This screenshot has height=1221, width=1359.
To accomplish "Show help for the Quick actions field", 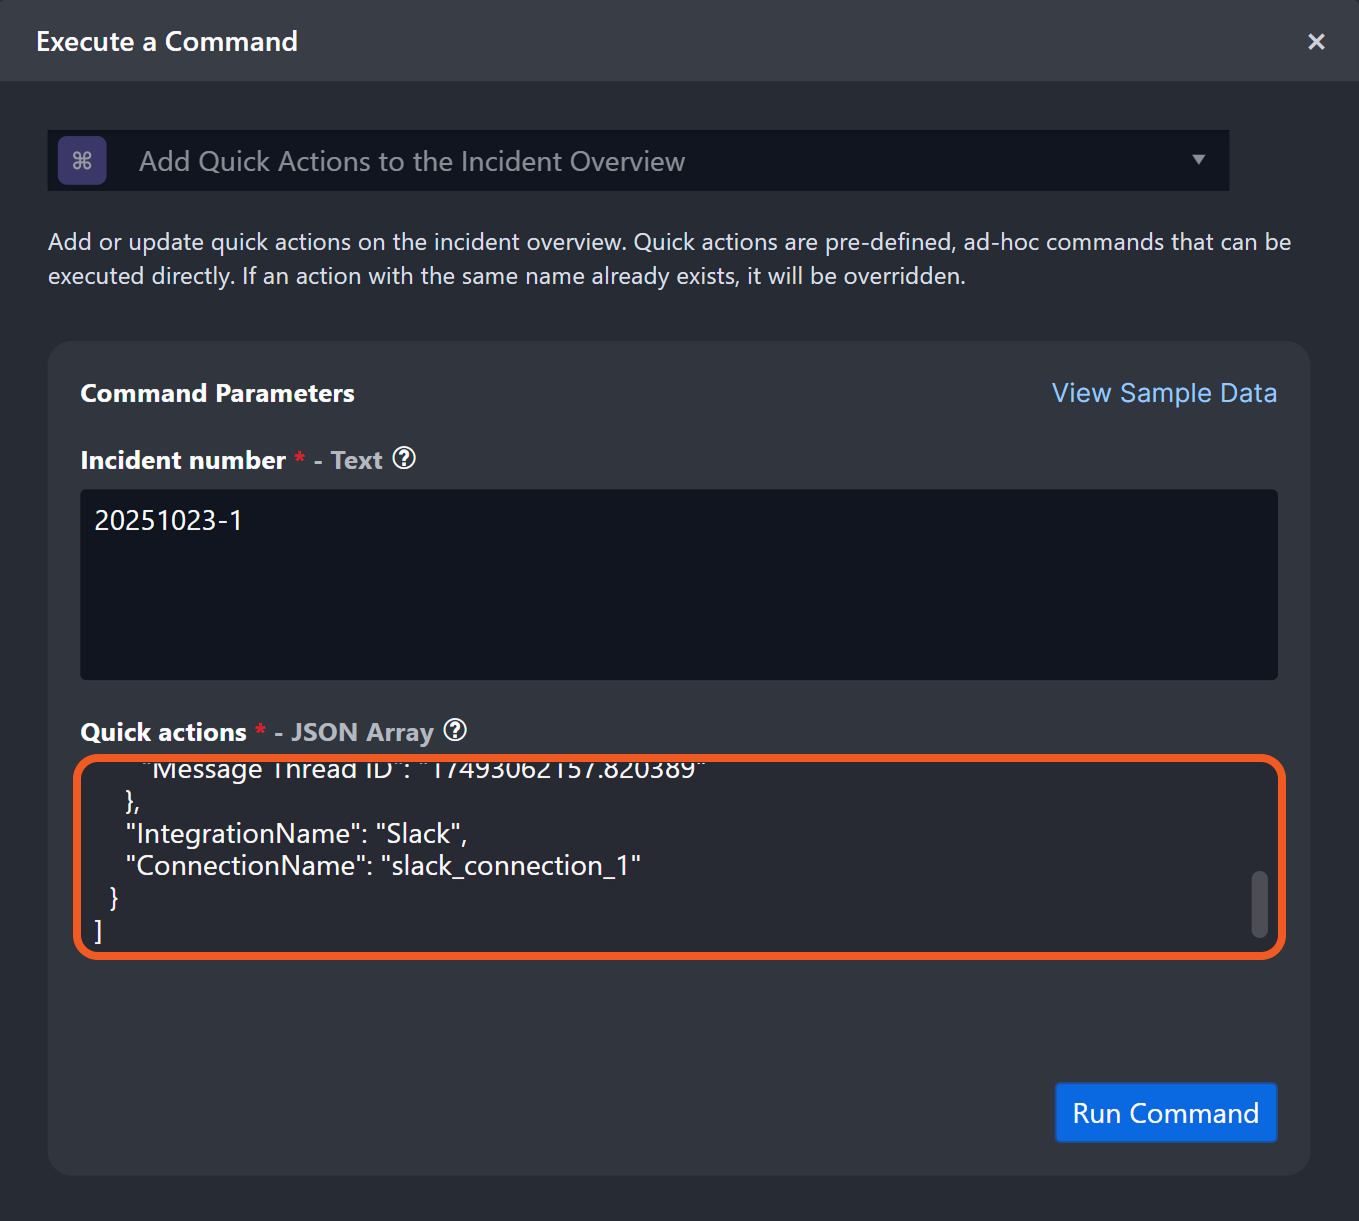I will [455, 731].
